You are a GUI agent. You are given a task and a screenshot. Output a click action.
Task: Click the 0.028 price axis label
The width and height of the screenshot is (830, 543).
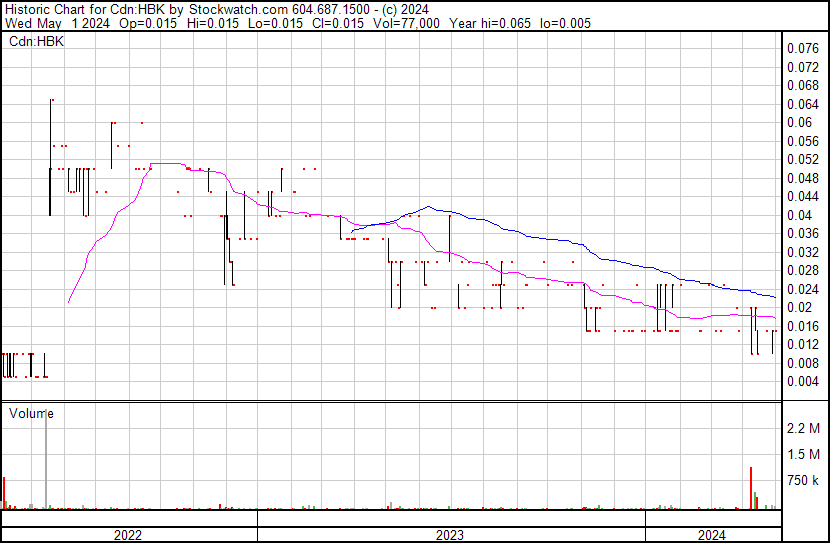803,270
